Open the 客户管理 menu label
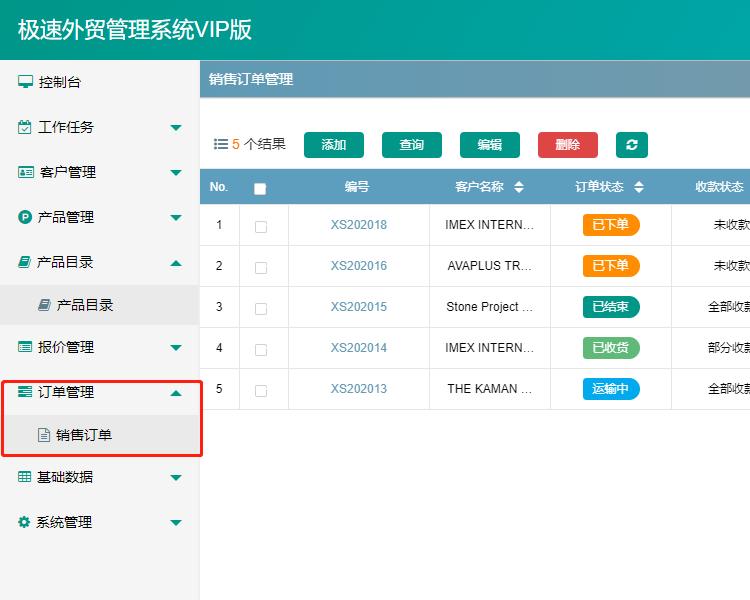Viewport: 750px width, 600px height. pos(68,172)
